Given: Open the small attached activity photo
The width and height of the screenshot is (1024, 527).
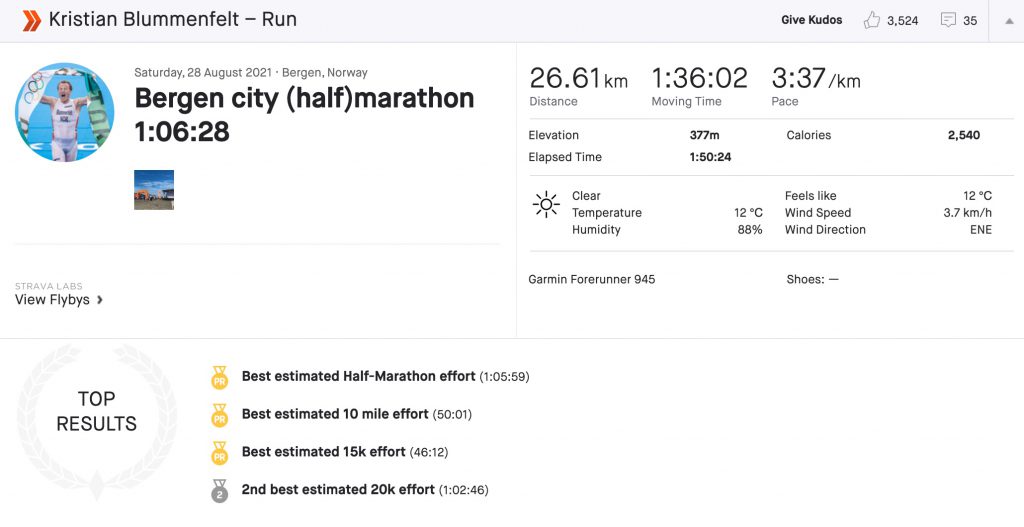Looking at the screenshot, I should point(154,189).
